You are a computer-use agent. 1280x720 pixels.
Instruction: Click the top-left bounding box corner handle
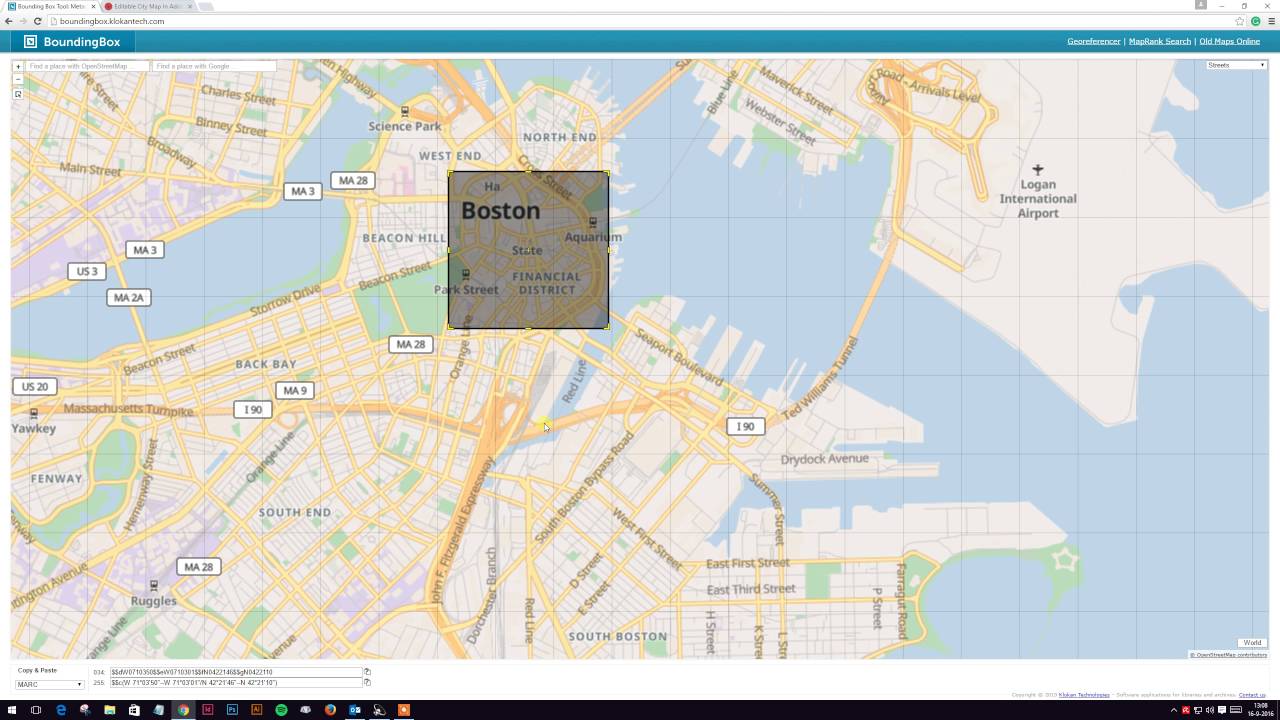point(449,172)
